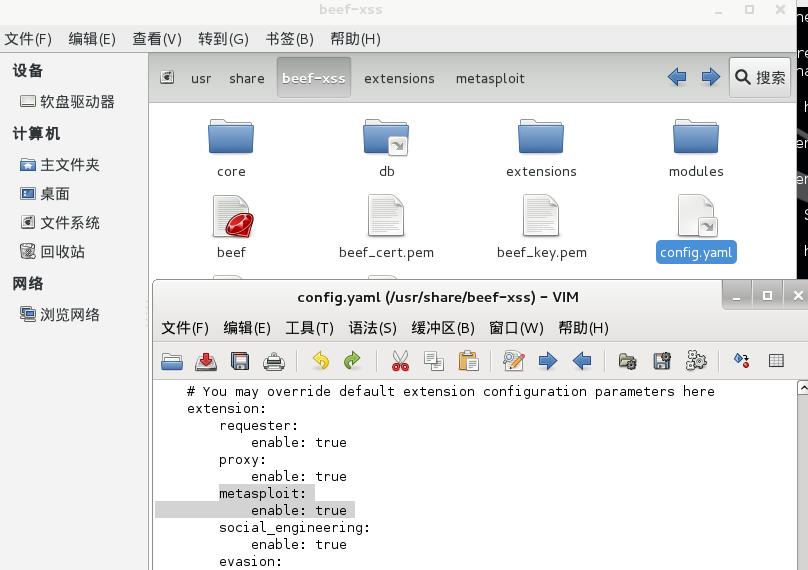
Task: Select the extensions path breadcrumb
Action: click(x=399, y=78)
